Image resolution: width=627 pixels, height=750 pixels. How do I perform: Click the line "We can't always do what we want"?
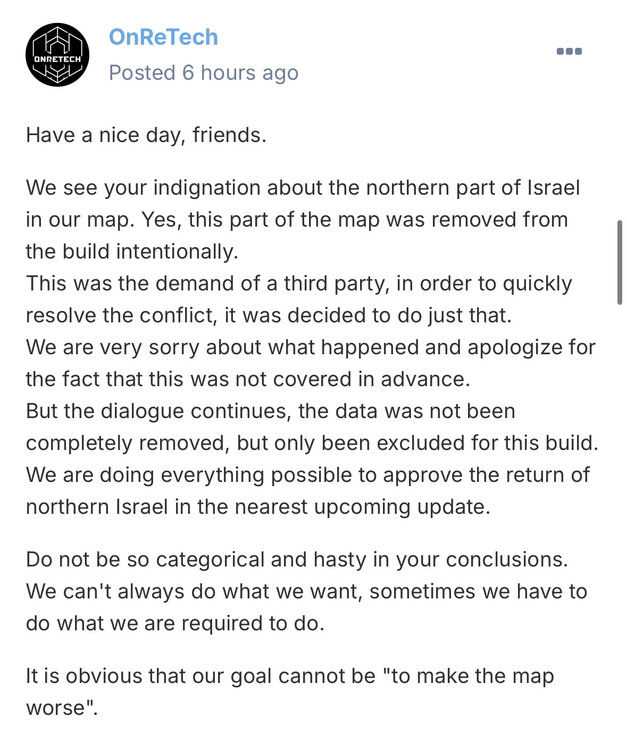point(306,591)
